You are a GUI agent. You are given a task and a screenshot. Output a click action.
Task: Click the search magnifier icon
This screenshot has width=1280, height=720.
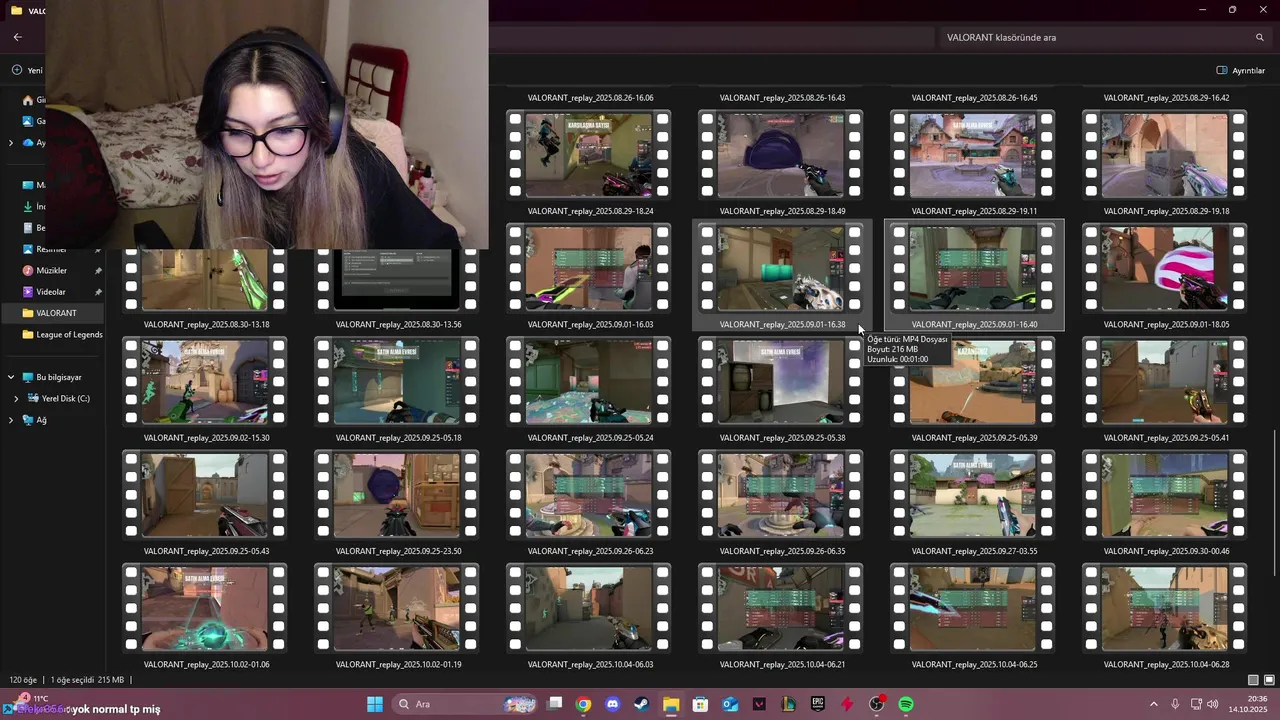click(1260, 37)
